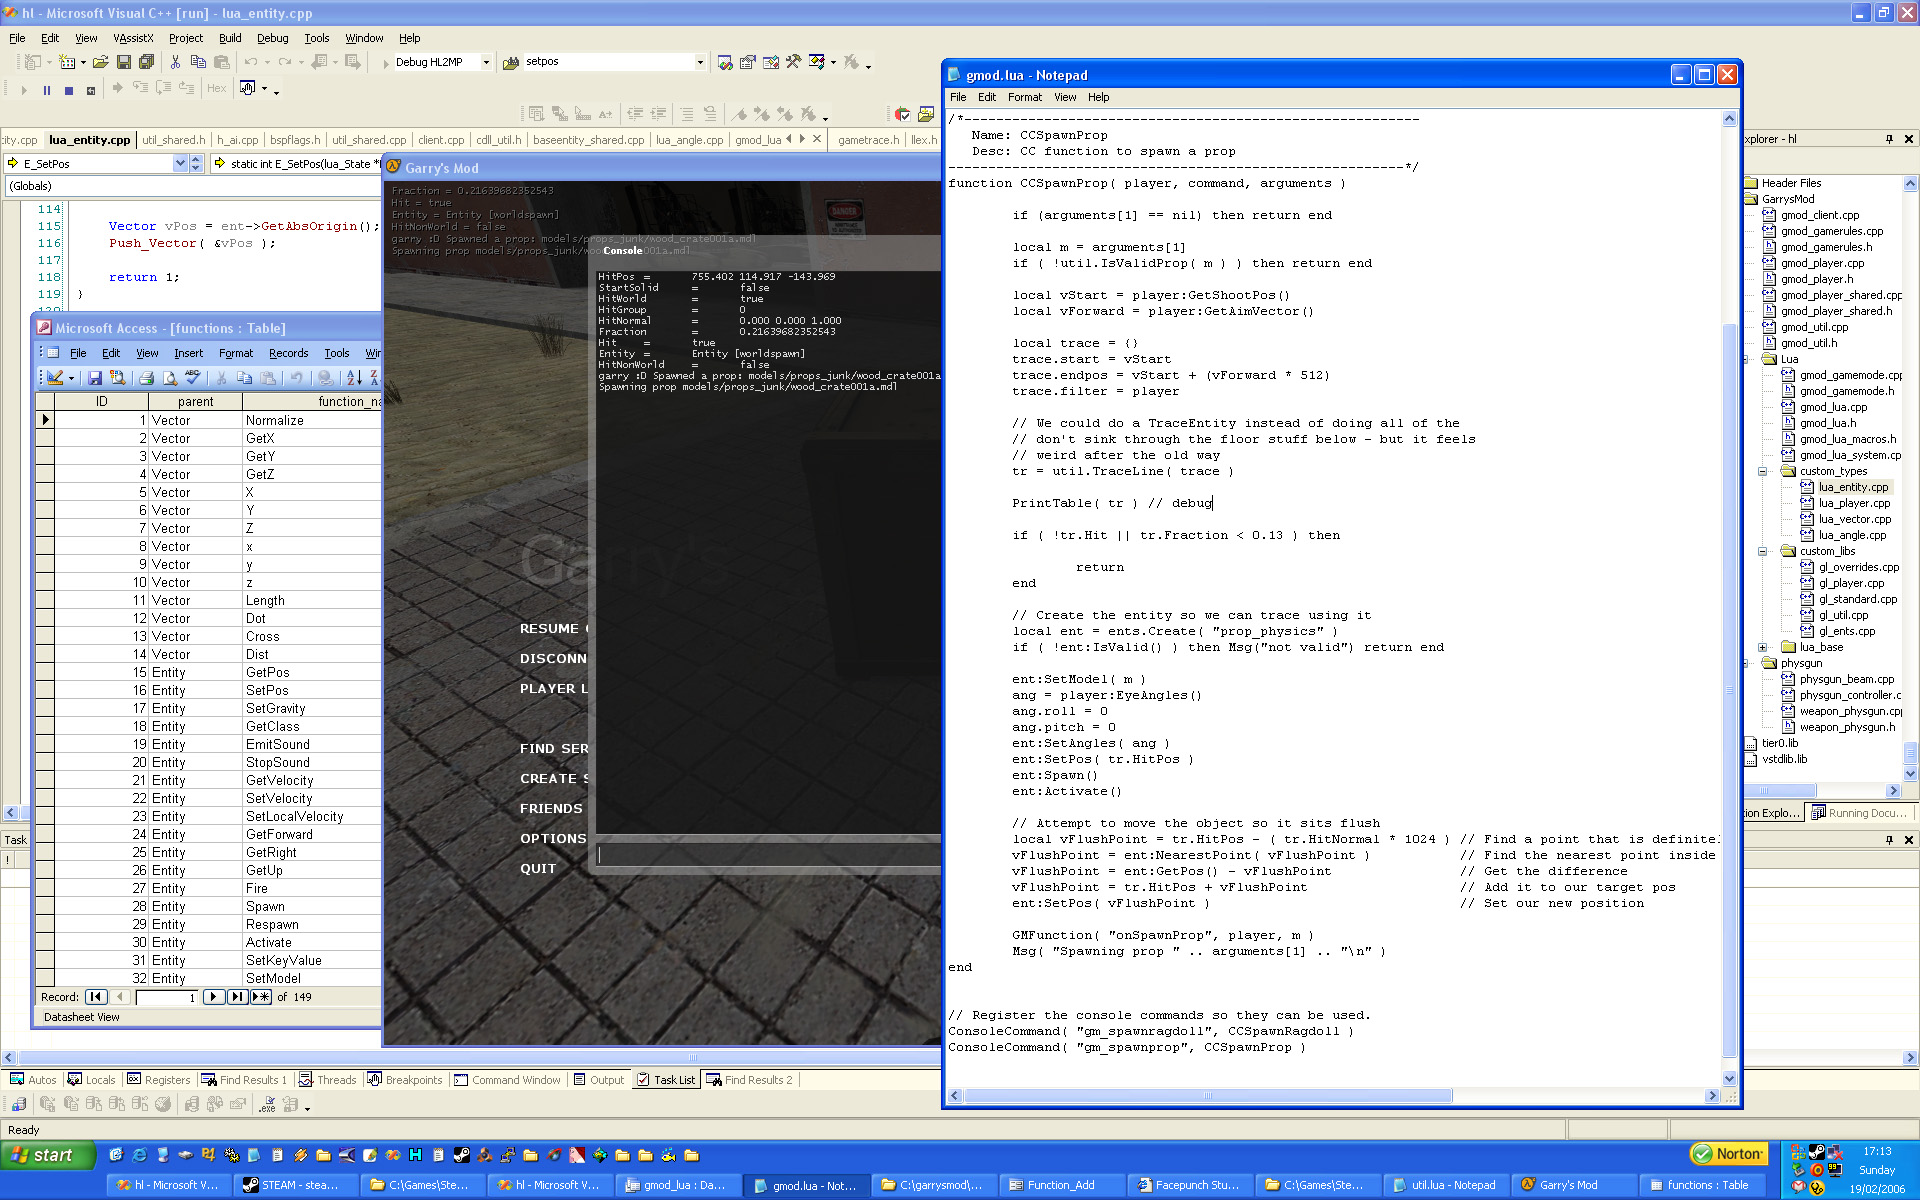This screenshot has width=1920, height=1200.
Task: Open Toolbox hammer-and-wrench icon
Action: pyautogui.click(x=794, y=62)
